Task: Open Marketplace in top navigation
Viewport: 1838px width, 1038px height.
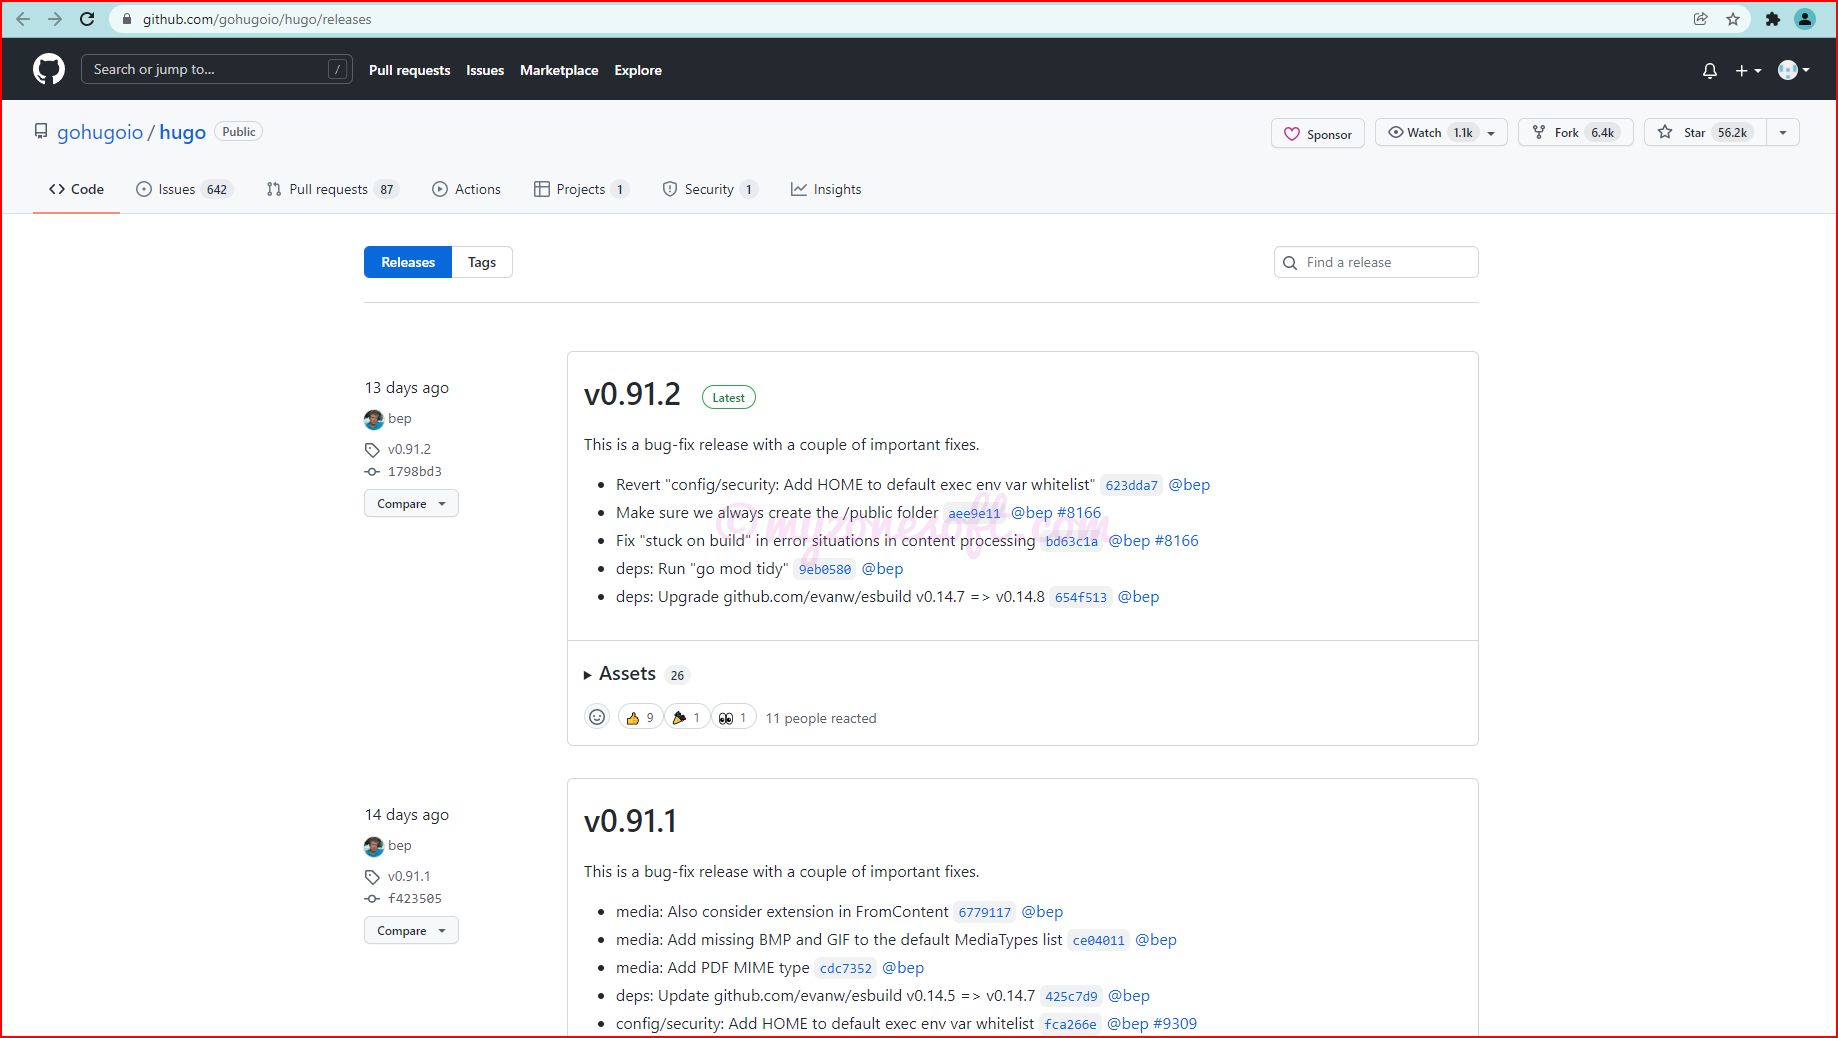Action: 559,70
